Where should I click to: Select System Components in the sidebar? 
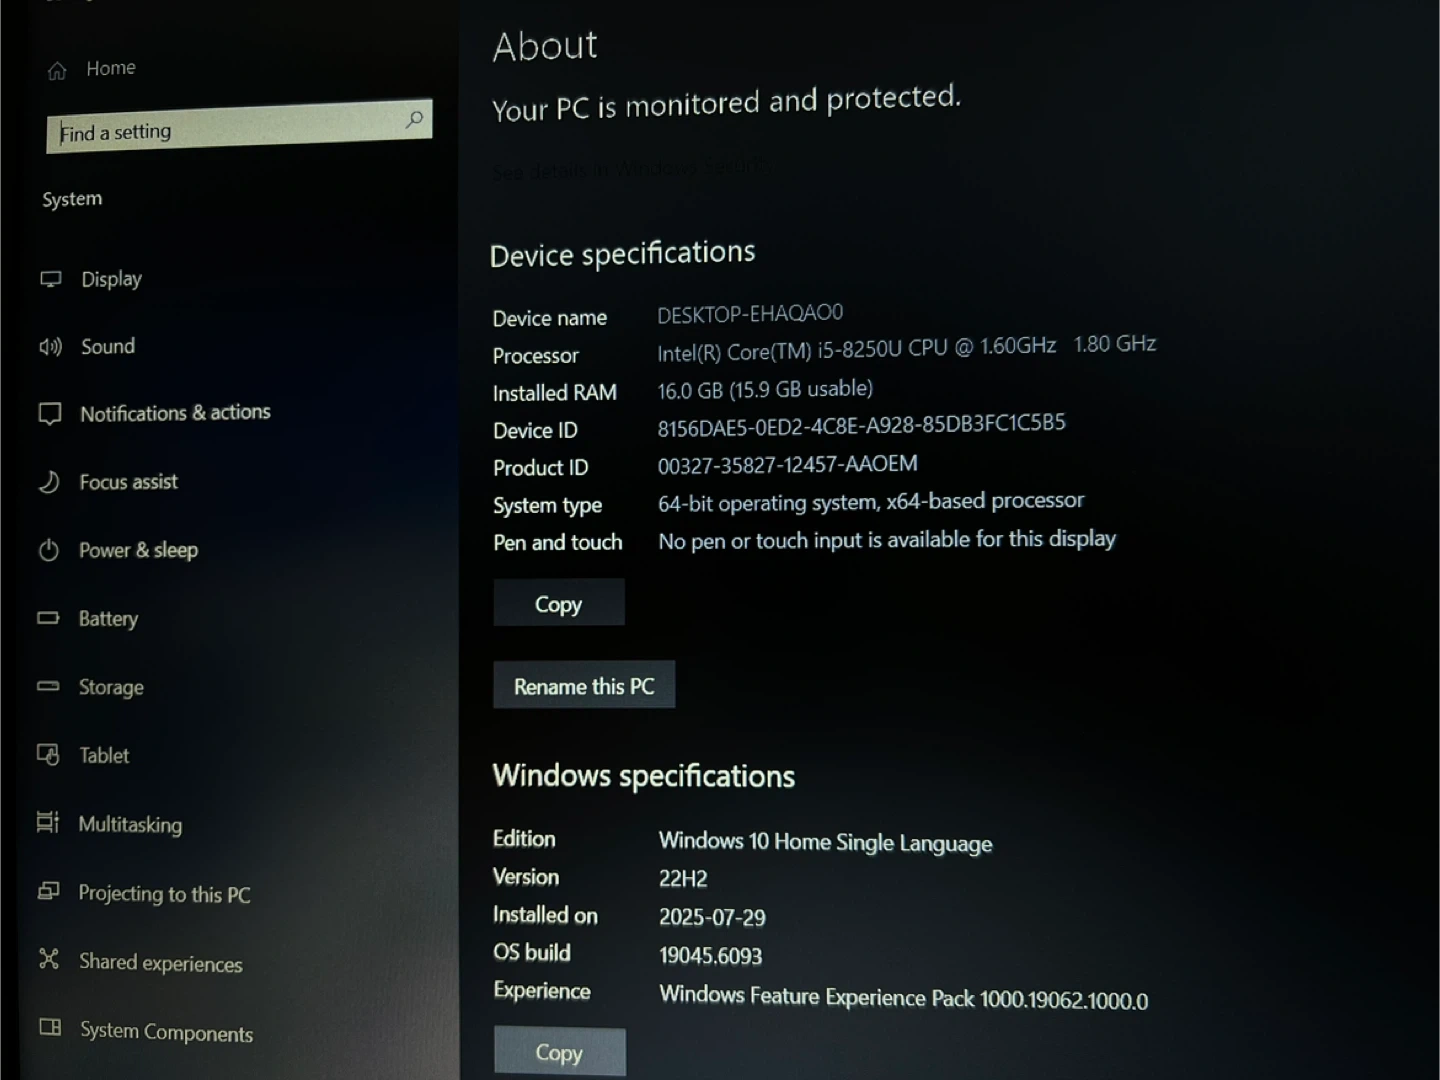[x=166, y=1032]
